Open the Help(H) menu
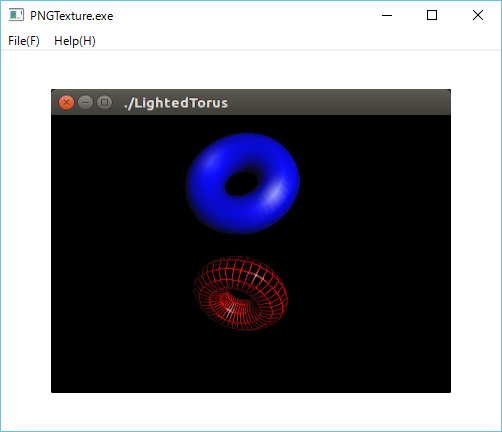 point(75,41)
